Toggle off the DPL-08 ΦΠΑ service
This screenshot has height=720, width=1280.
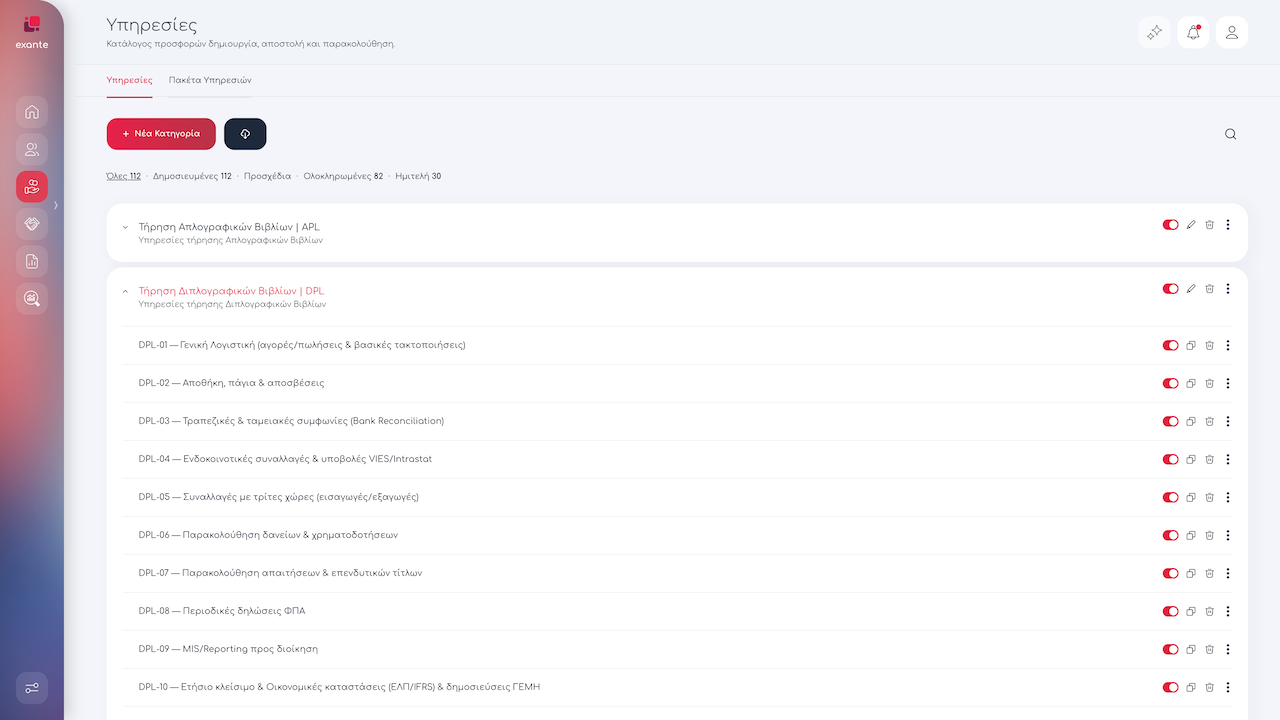(x=1170, y=611)
